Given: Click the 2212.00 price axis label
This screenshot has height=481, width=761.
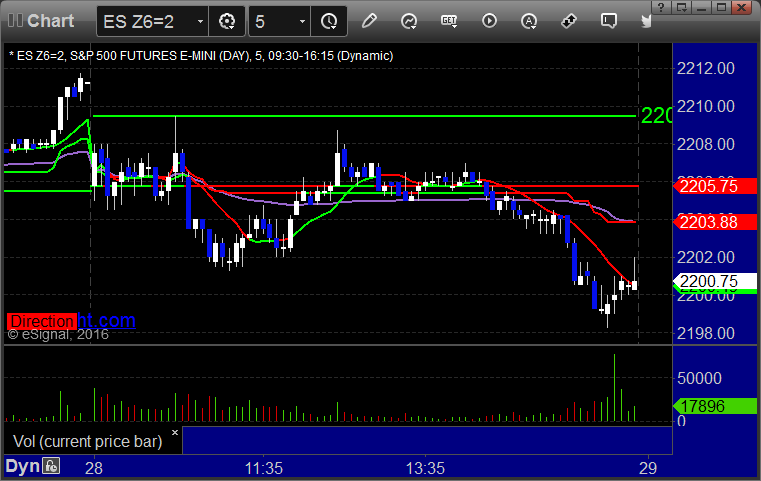Looking at the screenshot, I should pos(706,68).
